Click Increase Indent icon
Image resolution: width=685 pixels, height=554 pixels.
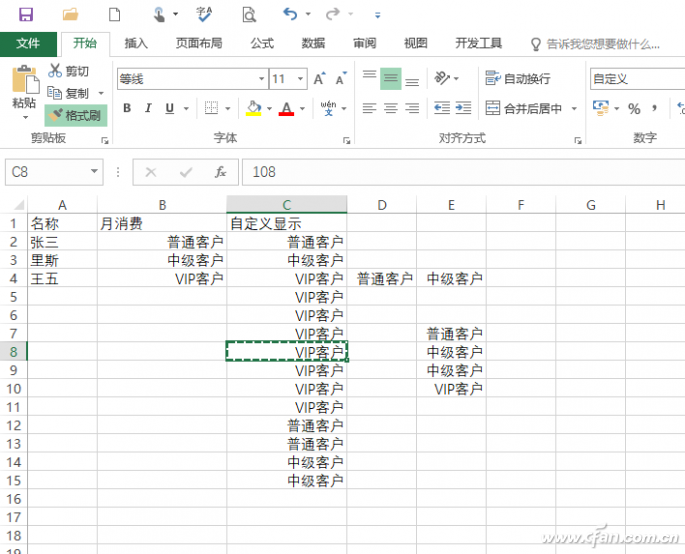[463, 108]
